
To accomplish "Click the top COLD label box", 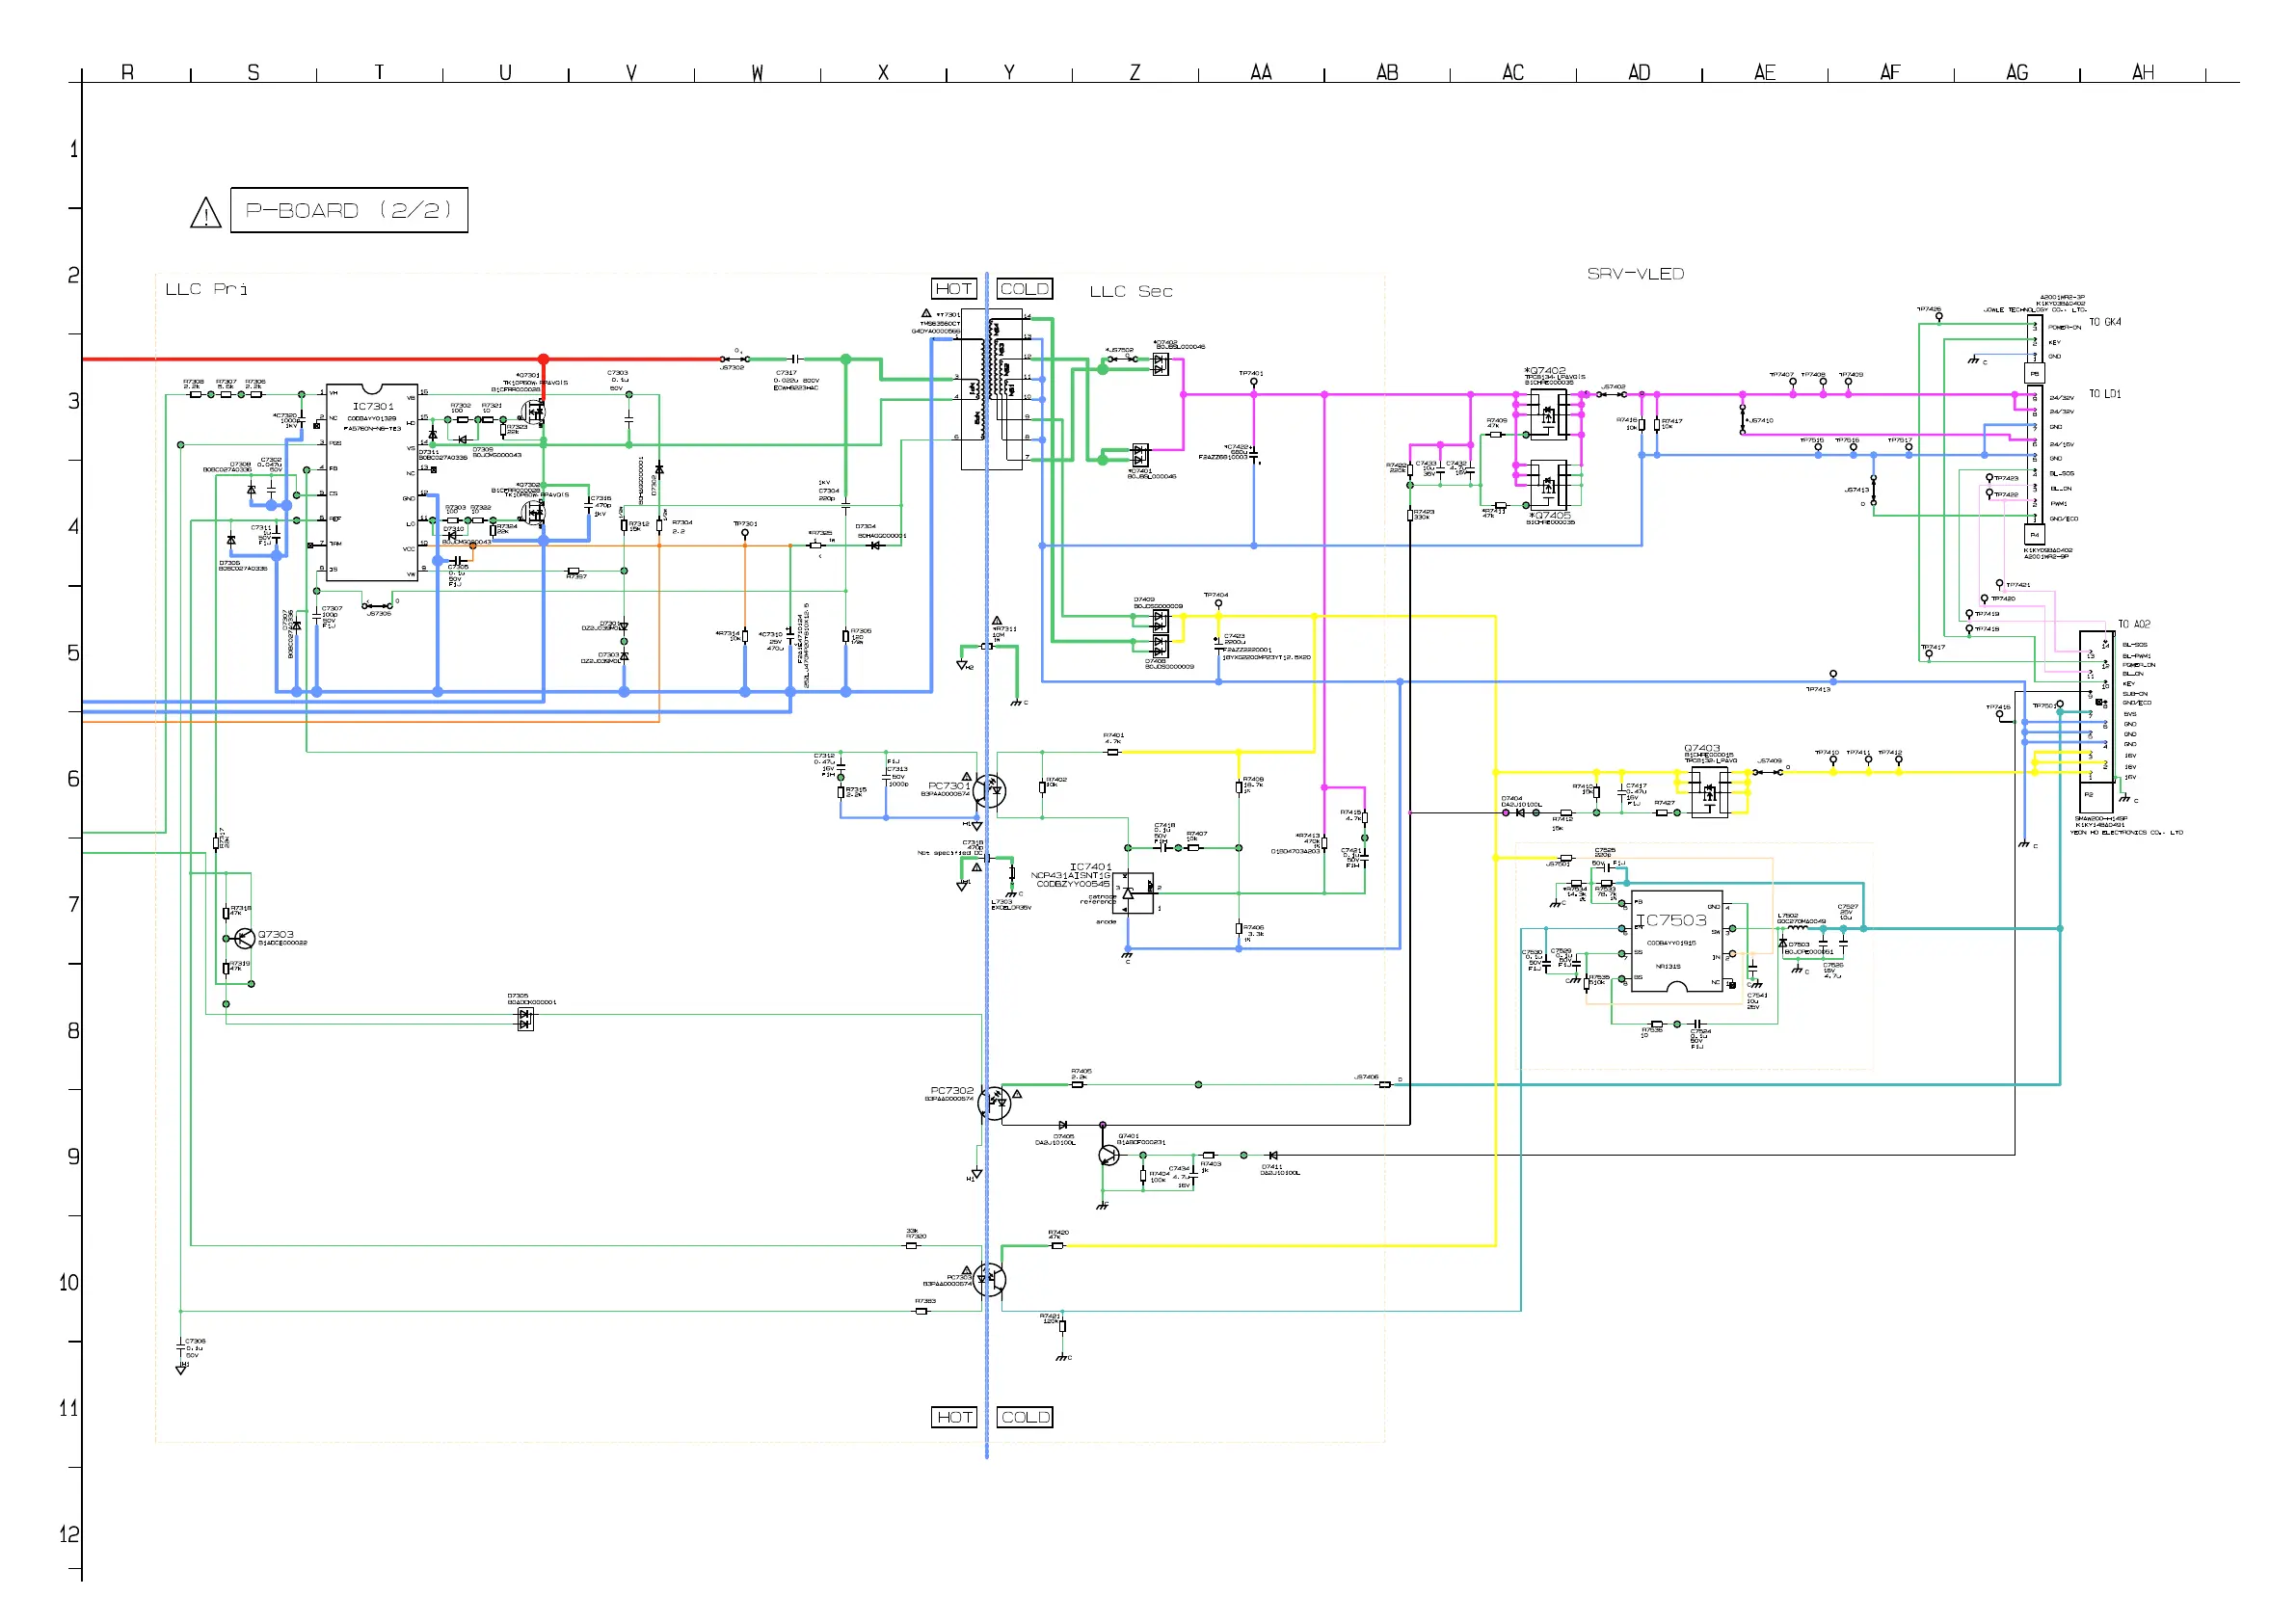I will point(1024,289).
